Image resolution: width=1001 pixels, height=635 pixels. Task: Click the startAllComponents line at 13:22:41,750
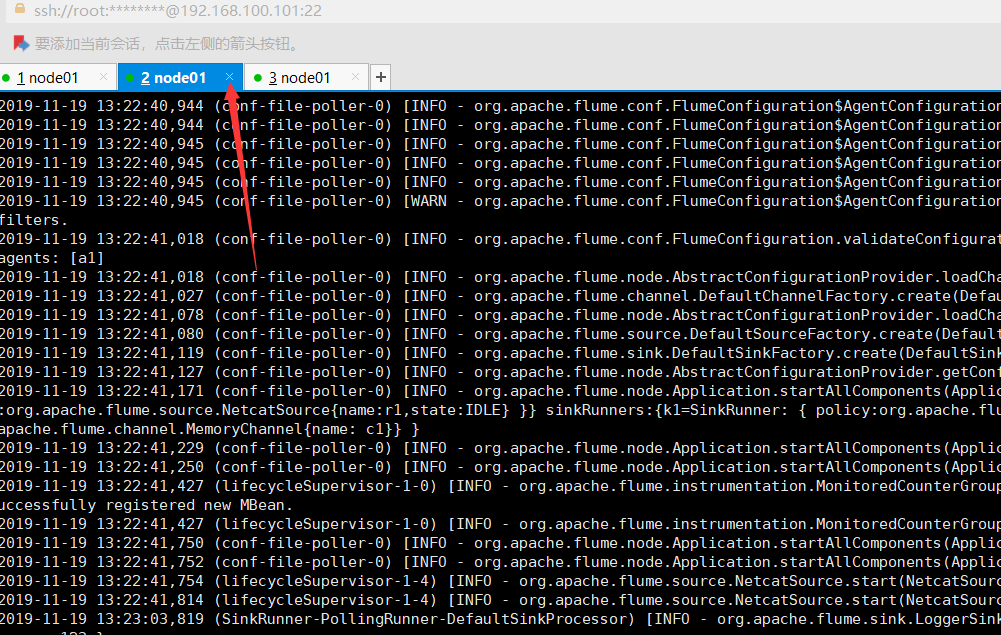tap(500, 543)
